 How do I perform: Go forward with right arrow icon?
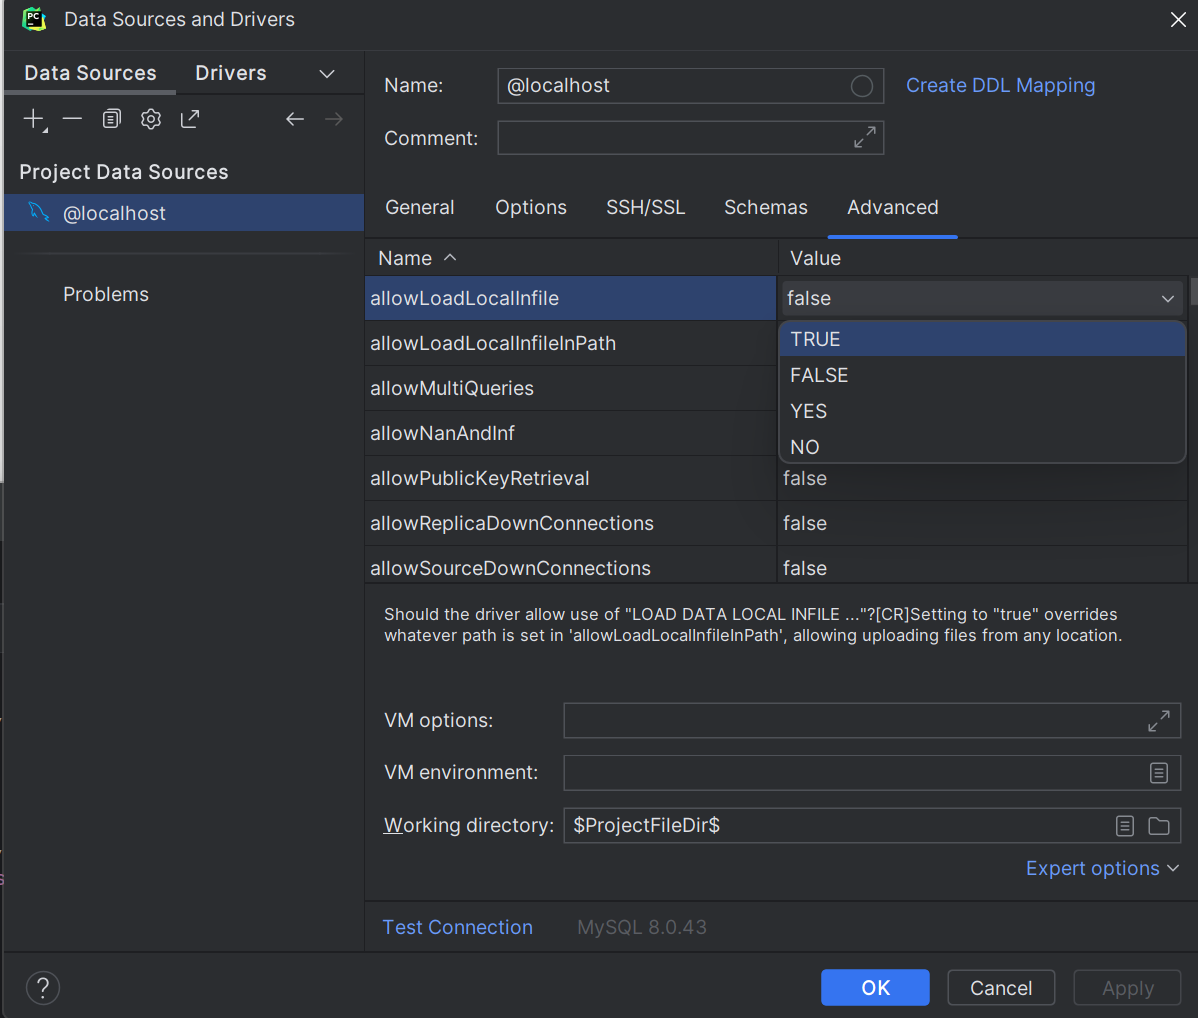click(x=334, y=119)
